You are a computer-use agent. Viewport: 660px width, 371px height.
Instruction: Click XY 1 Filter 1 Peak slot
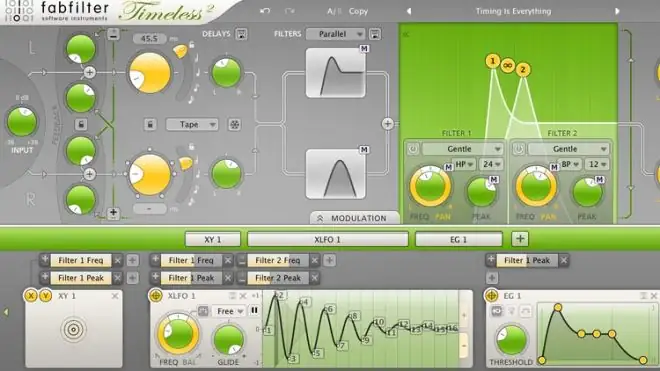coord(81,278)
